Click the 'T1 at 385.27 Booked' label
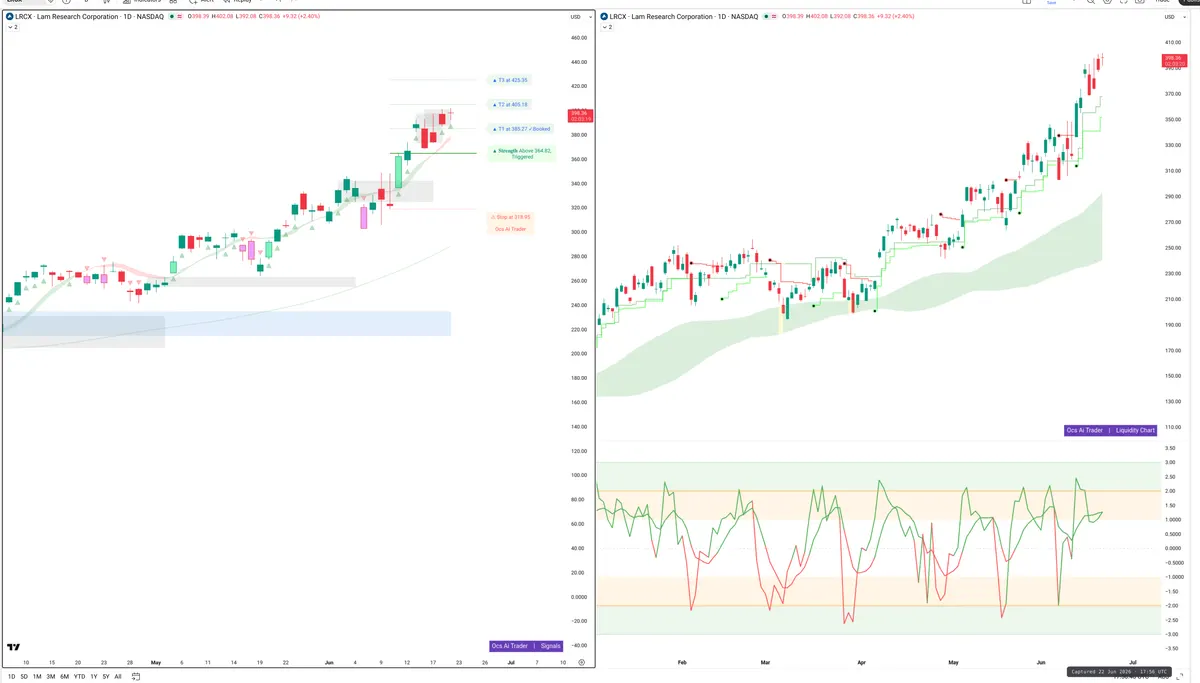The height and width of the screenshot is (683, 1200). 521,129
